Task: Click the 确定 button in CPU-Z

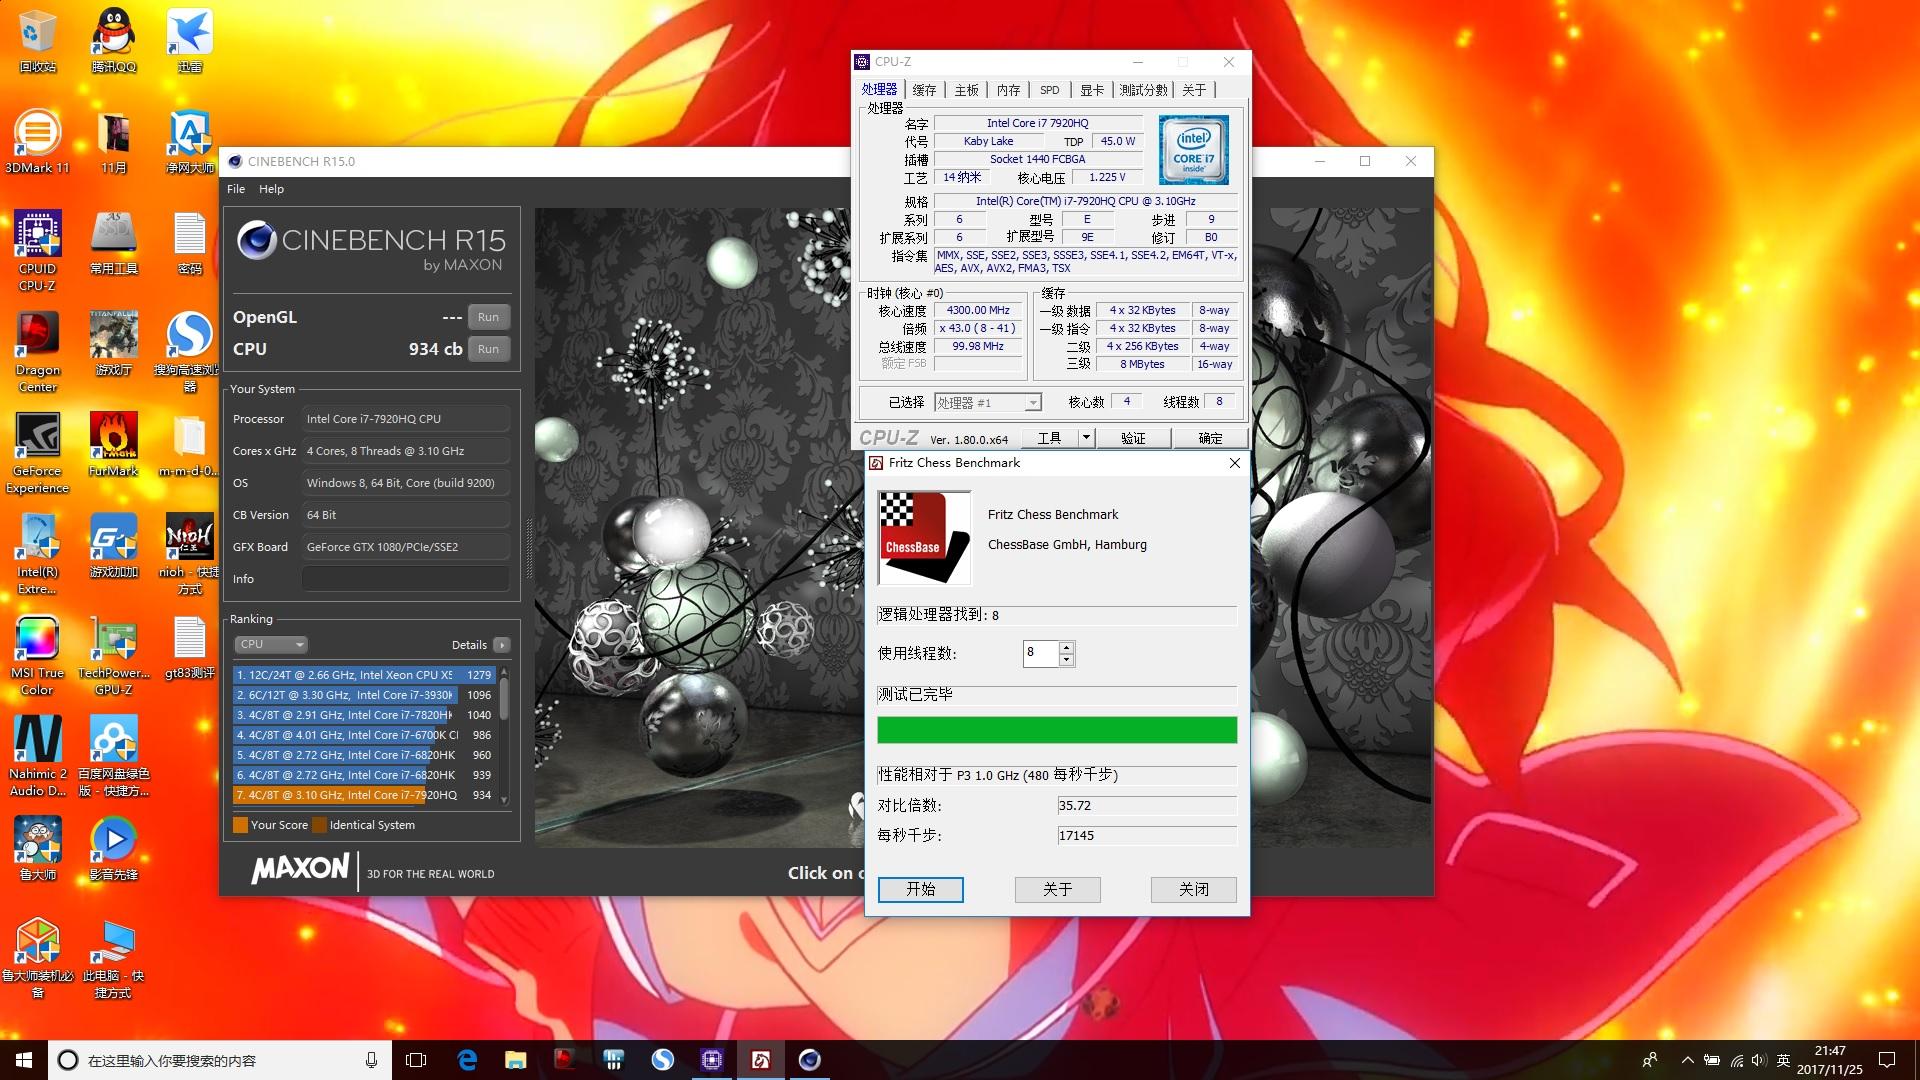Action: click(x=1210, y=438)
